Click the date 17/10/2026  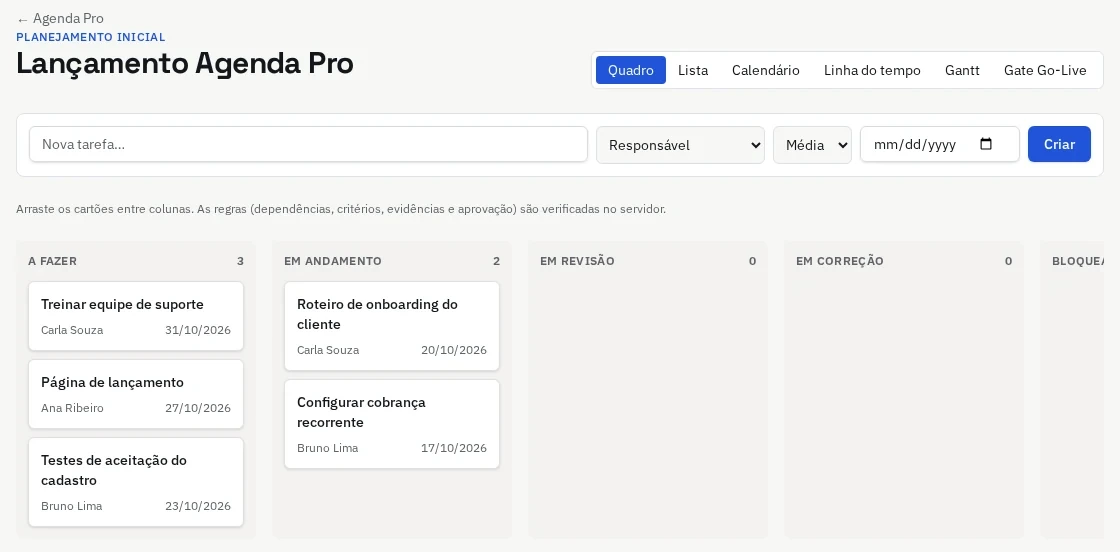point(454,448)
